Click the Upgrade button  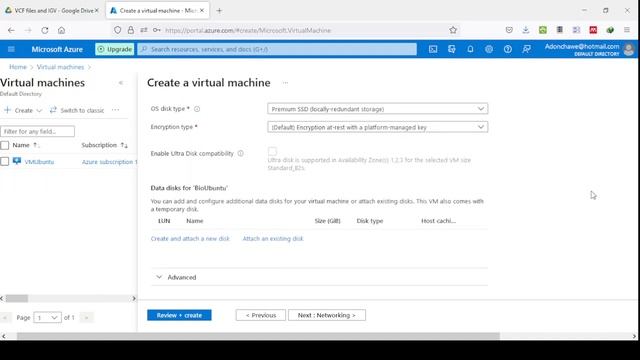pyautogui.click(x=115, y=49)
